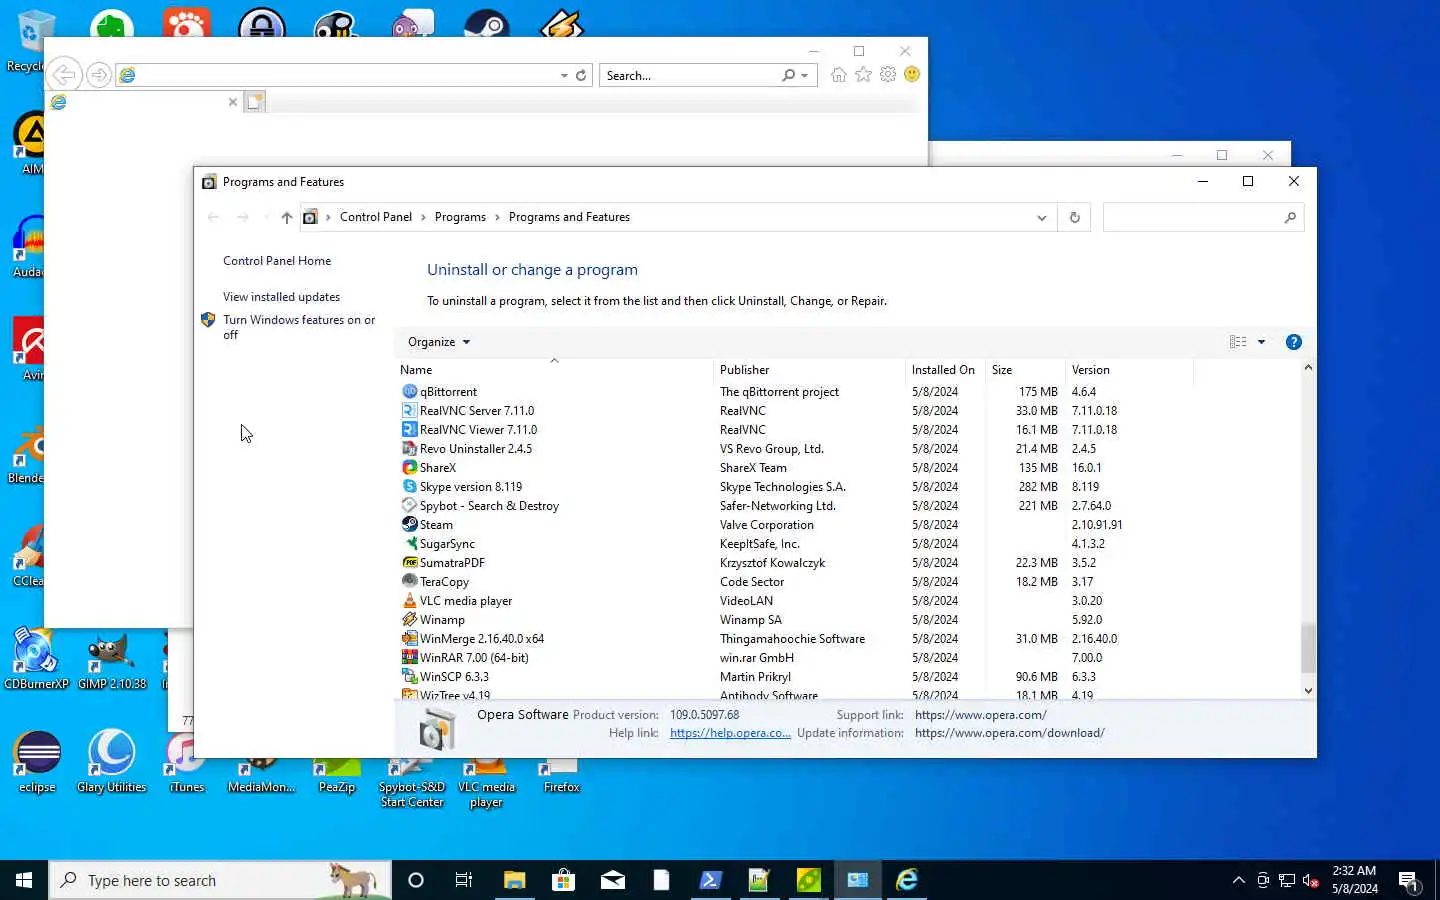Viewport: 1440px width, 900px height.
Task: Select the ShareX entry icon
Action: pos(409,468)
